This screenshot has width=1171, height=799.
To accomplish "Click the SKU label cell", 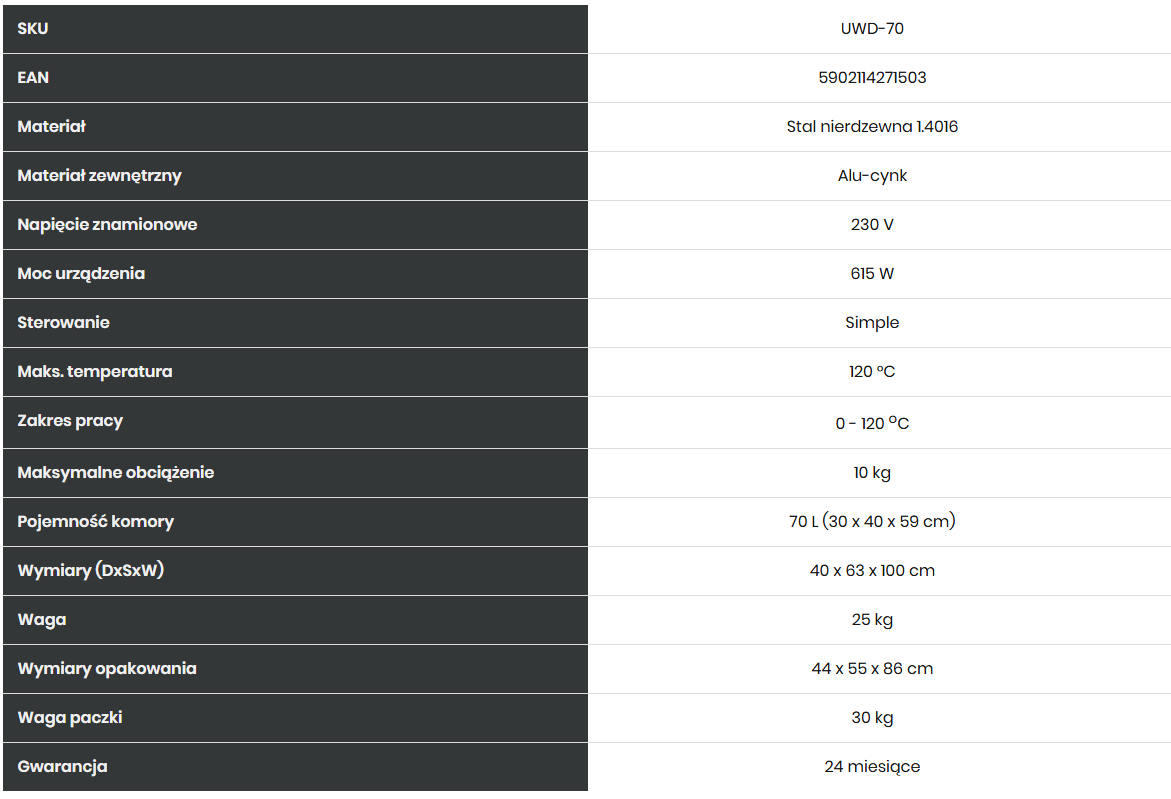I will click(295, 28).
